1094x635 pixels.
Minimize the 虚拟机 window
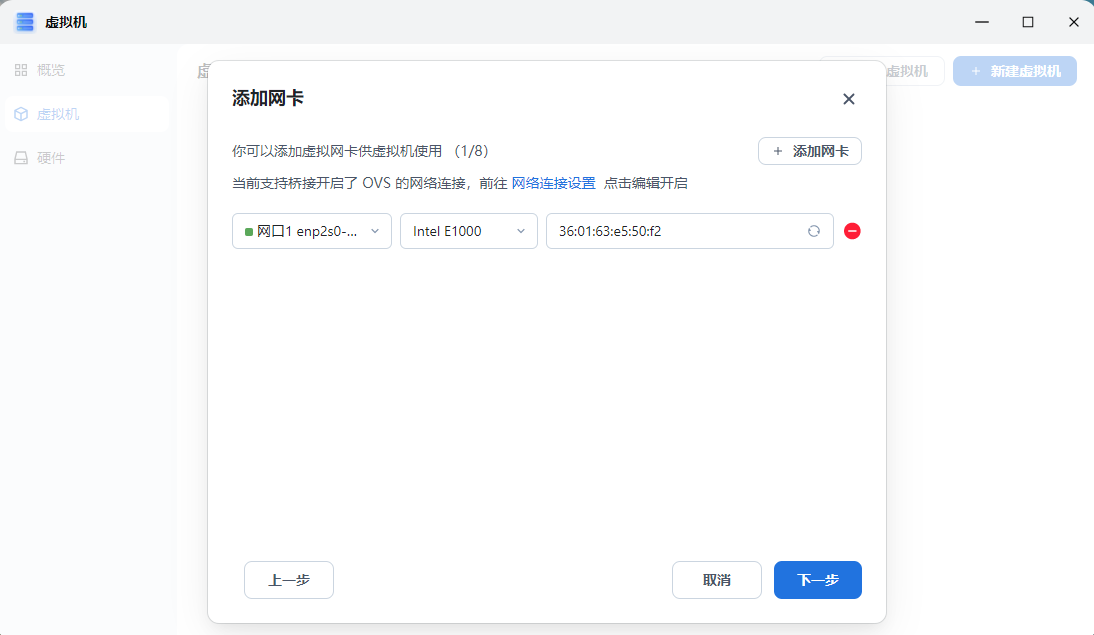[982, 22]
